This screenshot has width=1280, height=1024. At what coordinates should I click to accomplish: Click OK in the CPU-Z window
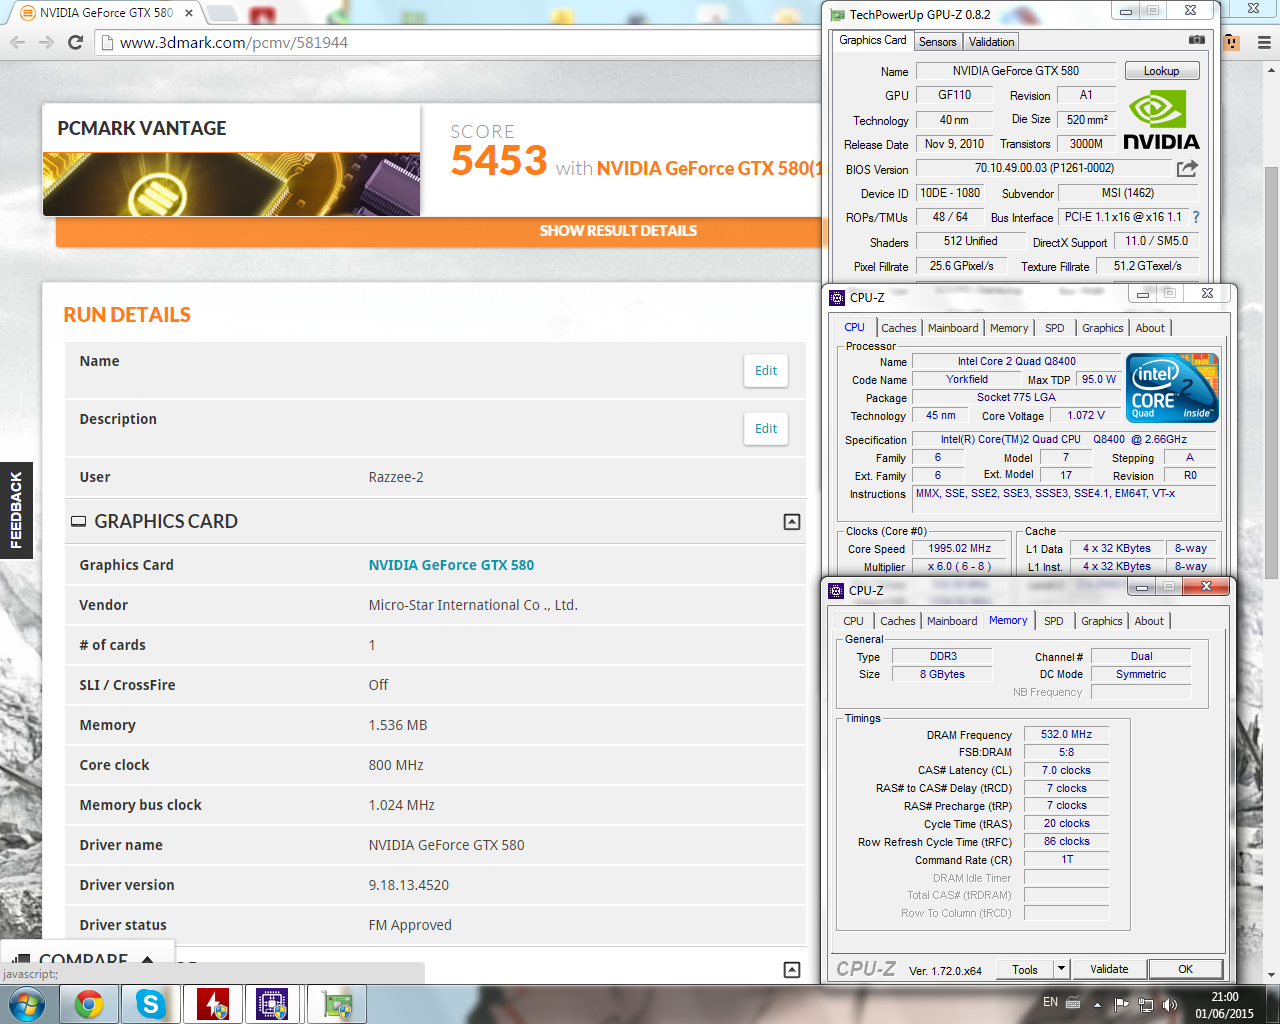[1185, 969]
